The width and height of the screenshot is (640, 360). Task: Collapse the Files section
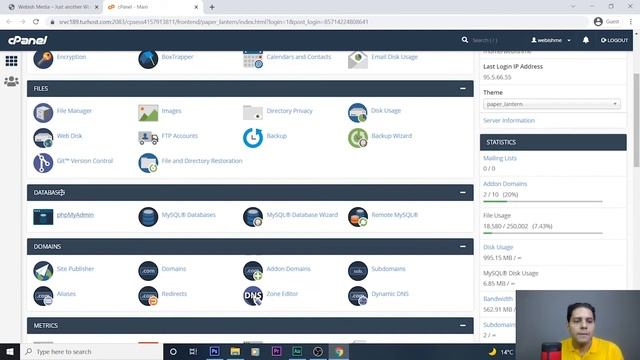click(462, 89)
